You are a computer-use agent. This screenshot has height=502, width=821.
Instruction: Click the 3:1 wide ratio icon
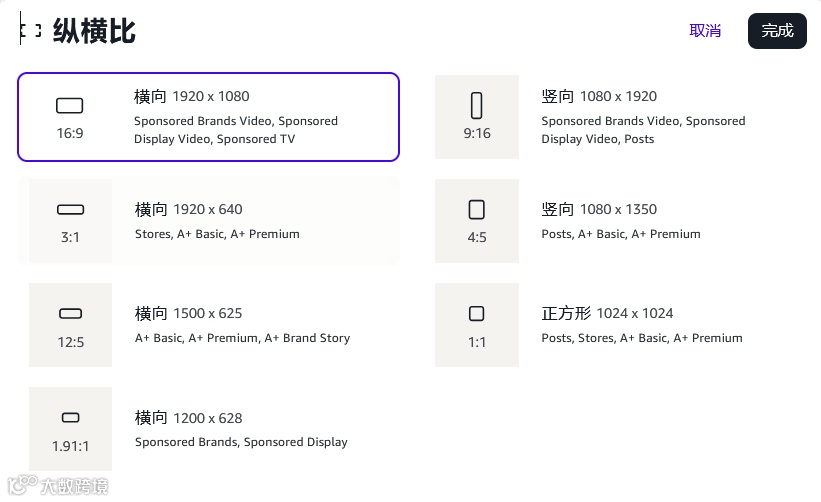point(70,210)
